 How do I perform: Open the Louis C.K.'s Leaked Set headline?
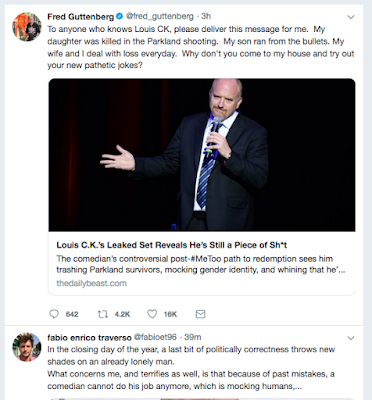(172, 245)
